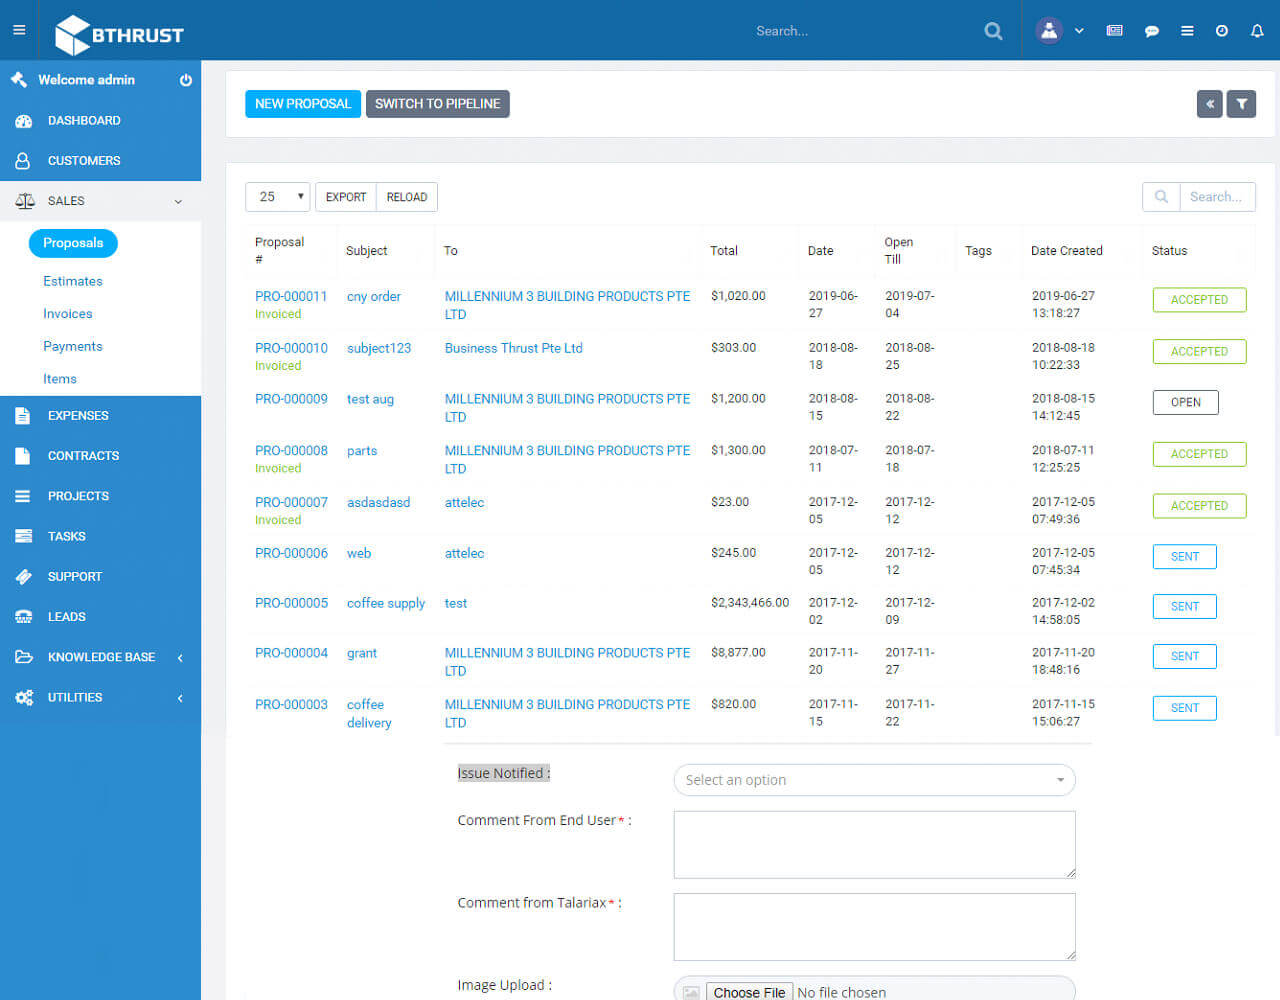The image size is (1280, 1000).
Task: Click Switch to Pipeline button
Action: 438,104
